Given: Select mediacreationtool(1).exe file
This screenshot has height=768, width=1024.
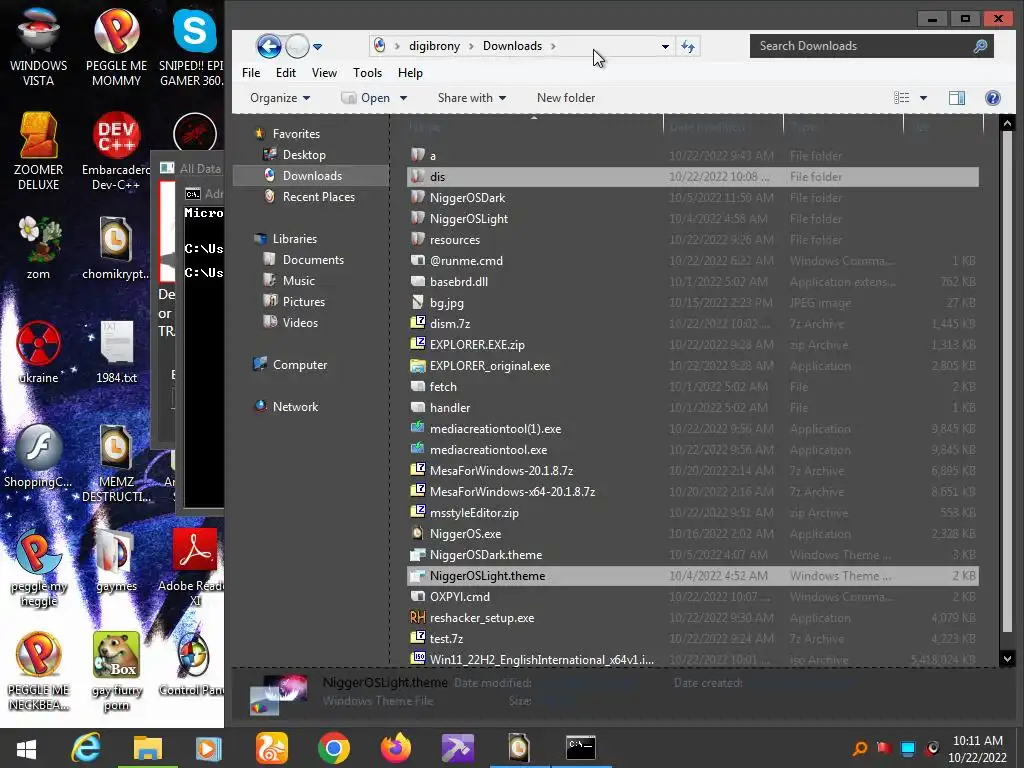Looking at the screenshot, I should [692, 429].
